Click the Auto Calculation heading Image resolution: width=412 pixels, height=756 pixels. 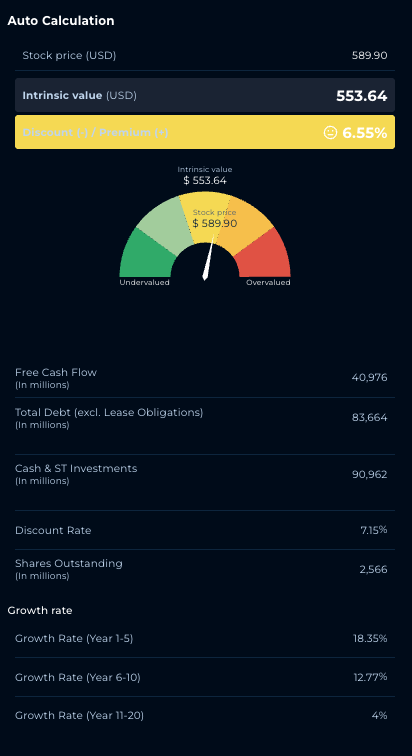coord(61,21)
